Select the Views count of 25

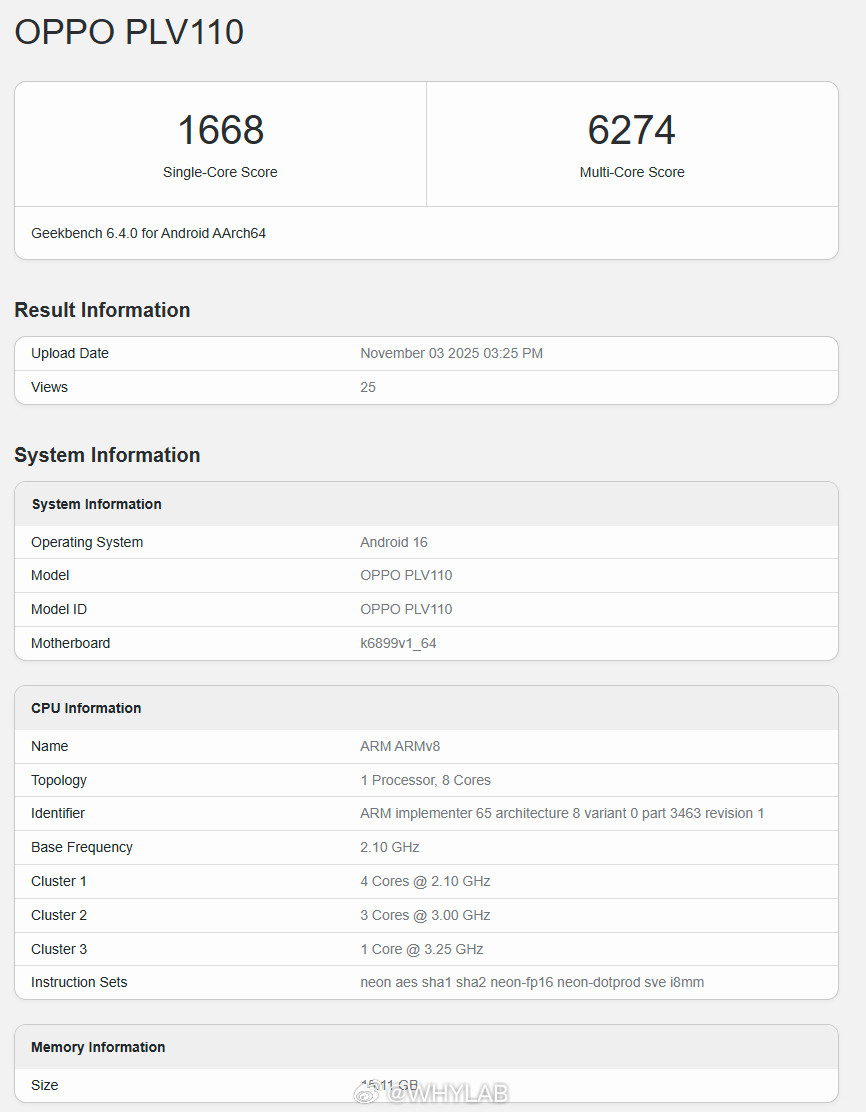tap(367, 387)
